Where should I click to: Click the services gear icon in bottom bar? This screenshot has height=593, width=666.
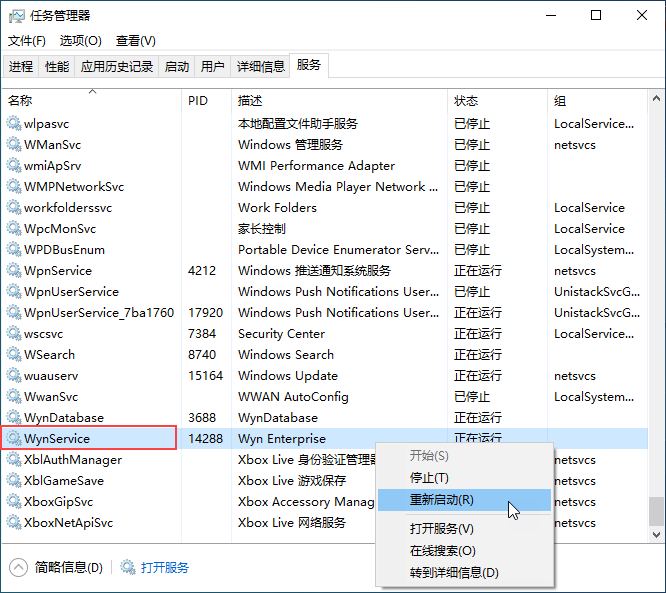128,568
